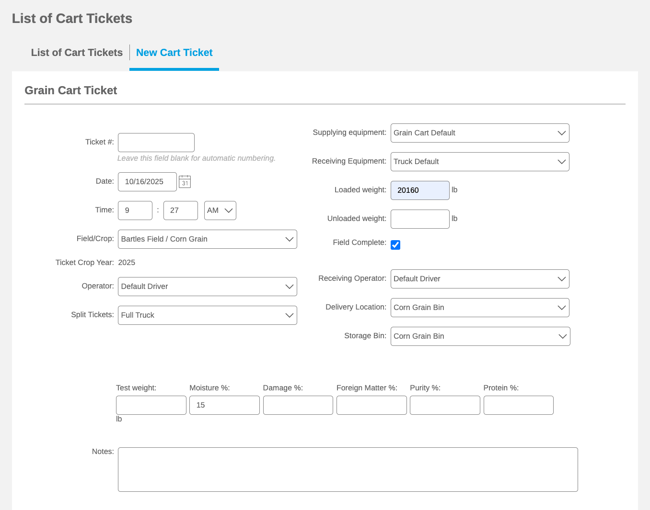650x510 pixels.
Task: Open the Split Tickets dropdown
Action: click(207, 315)
